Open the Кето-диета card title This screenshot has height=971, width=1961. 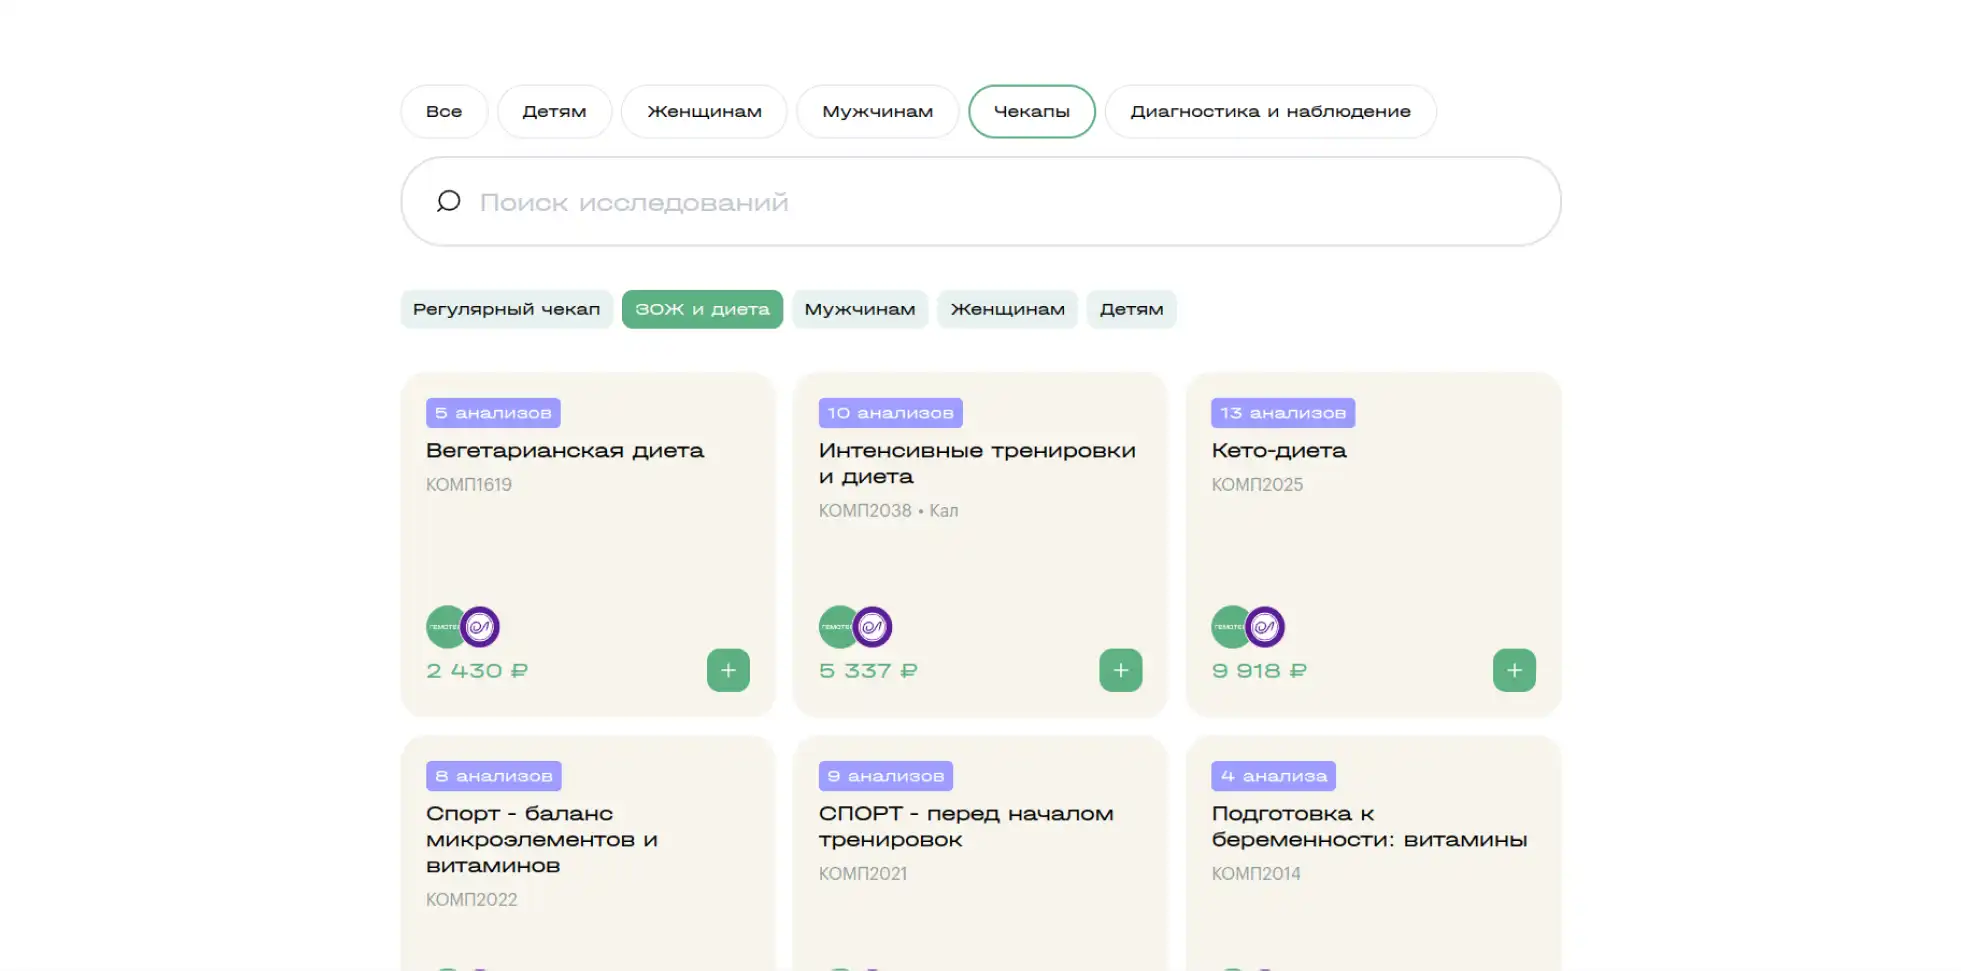[1279, 451]
